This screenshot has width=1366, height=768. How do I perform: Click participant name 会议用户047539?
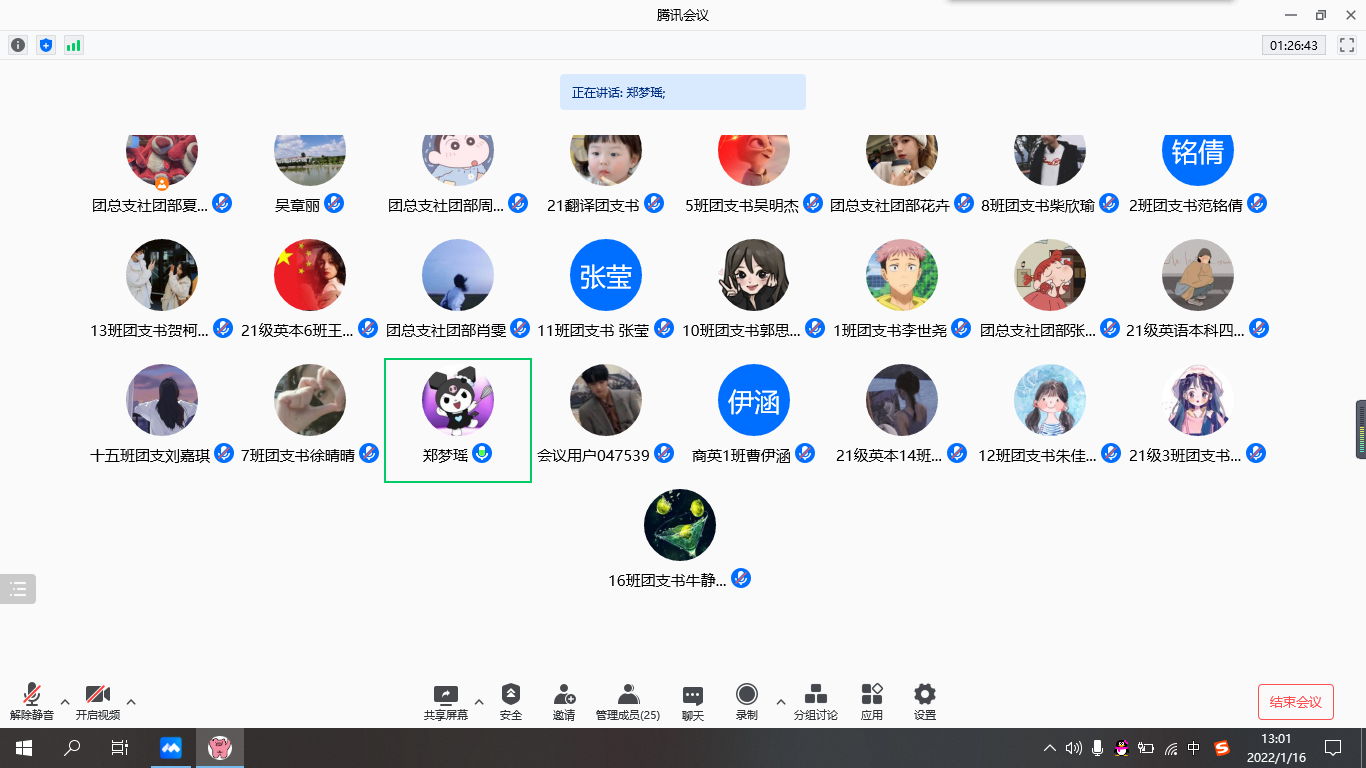point(593,455)
